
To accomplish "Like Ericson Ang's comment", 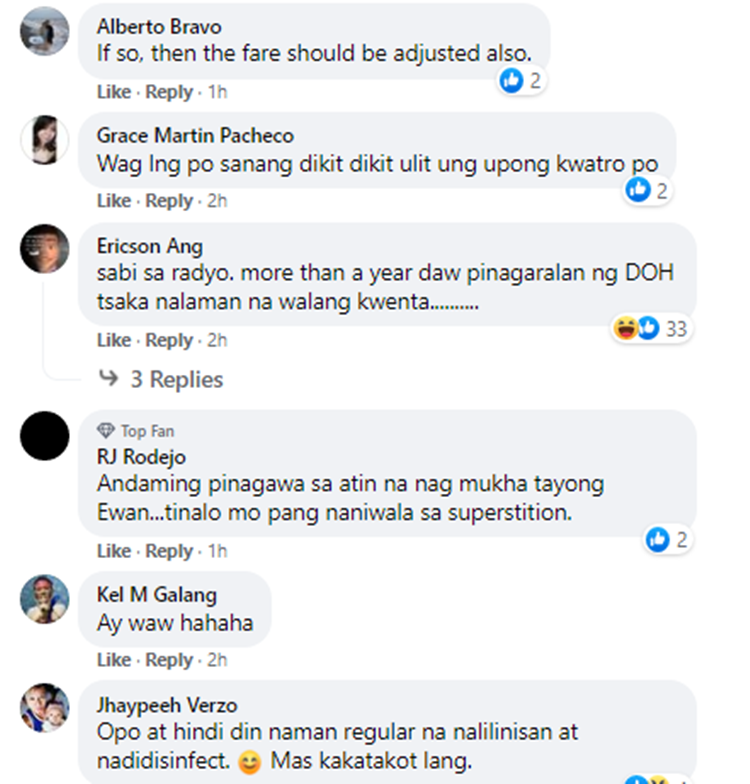I will (114, 340).
